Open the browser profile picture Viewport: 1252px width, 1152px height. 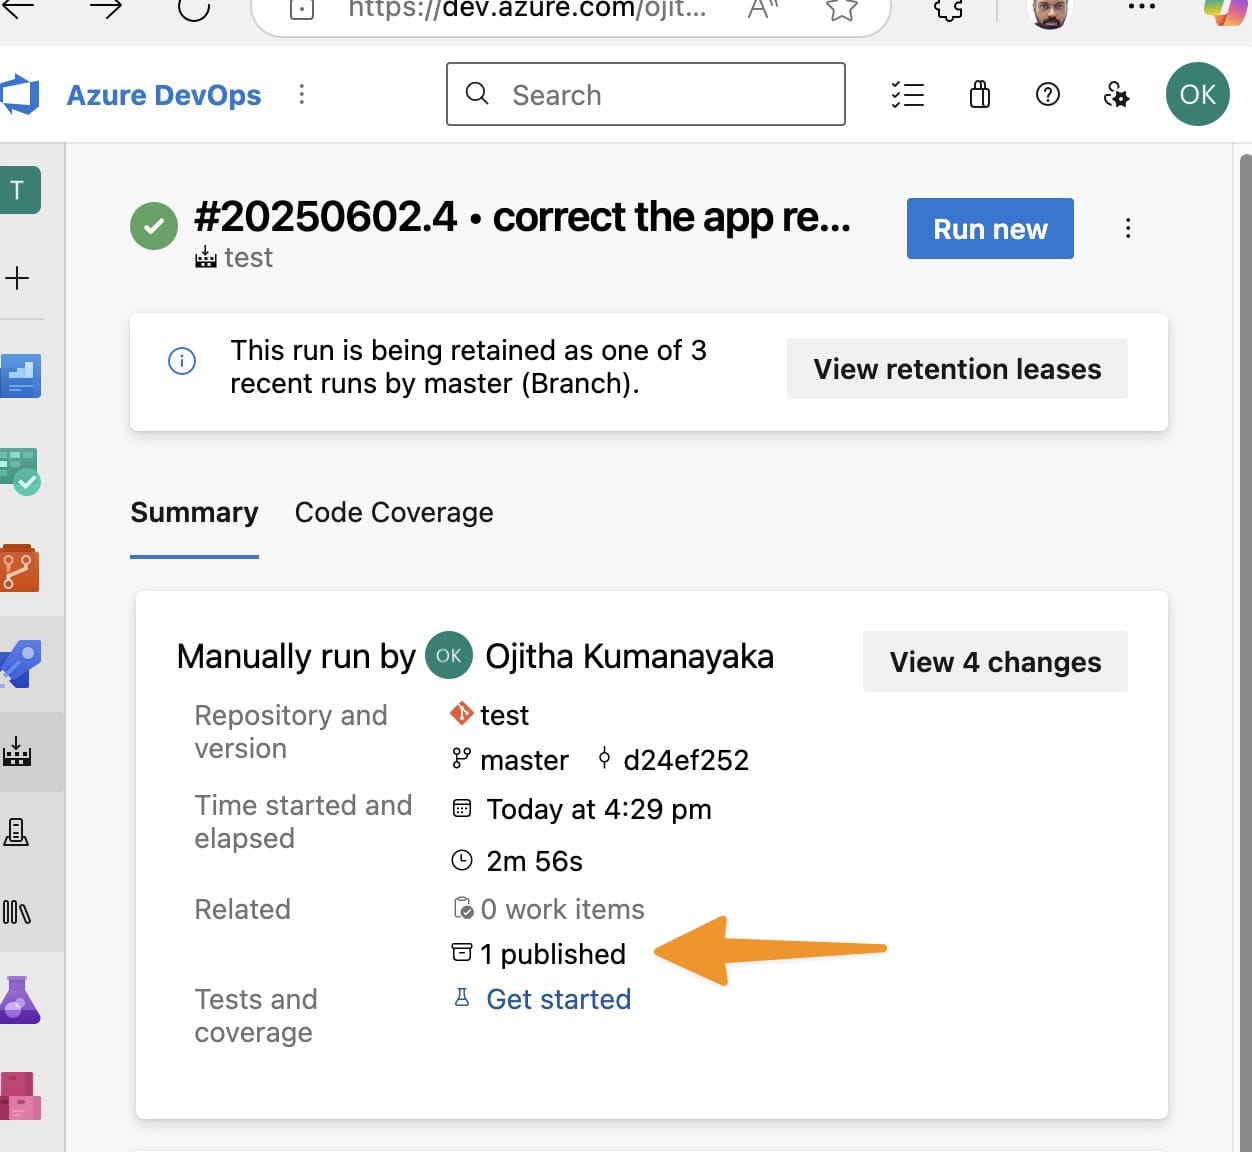click(1049, 12)
